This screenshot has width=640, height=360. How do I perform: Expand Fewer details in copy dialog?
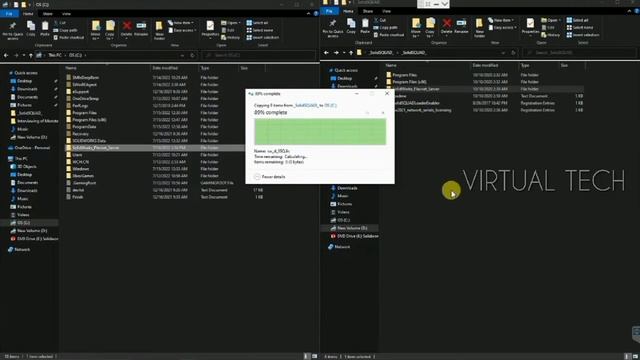click(269, 177)
